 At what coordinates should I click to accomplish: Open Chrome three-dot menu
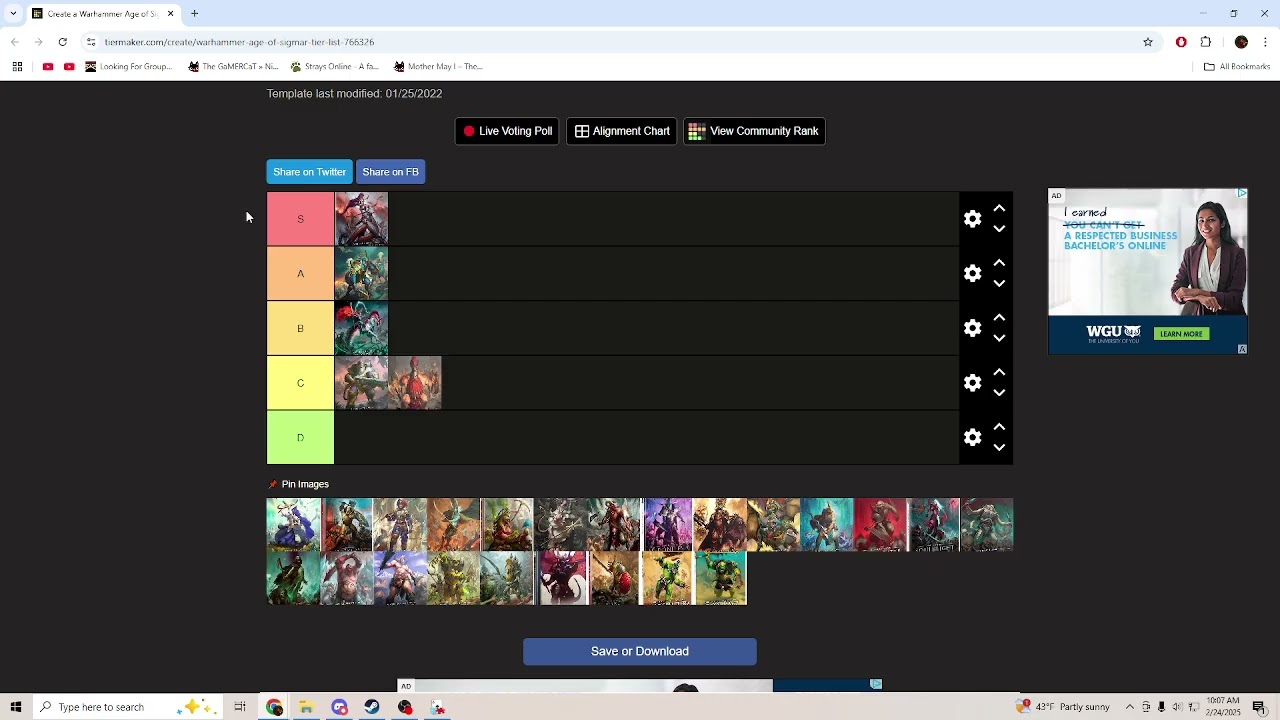[x=1266, y=42]
